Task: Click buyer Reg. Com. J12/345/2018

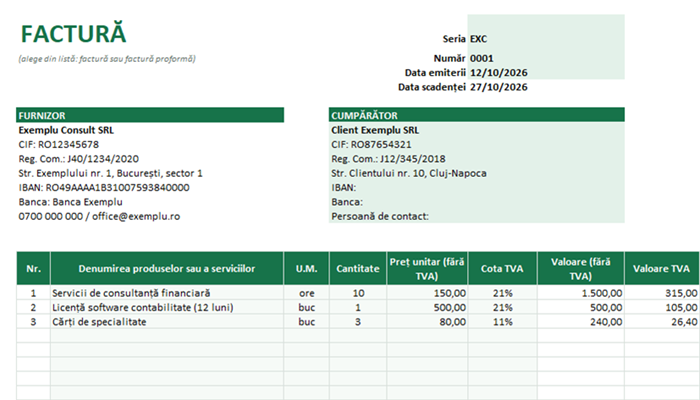Action: (x=388, y=158)
